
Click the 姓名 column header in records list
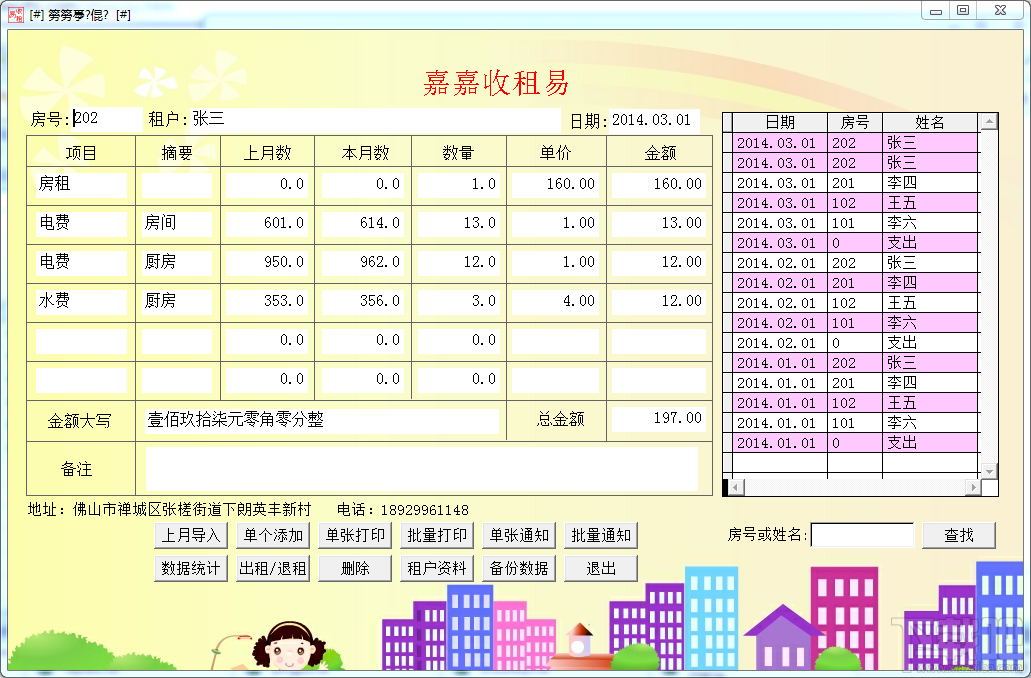click(x=930, y=122)
